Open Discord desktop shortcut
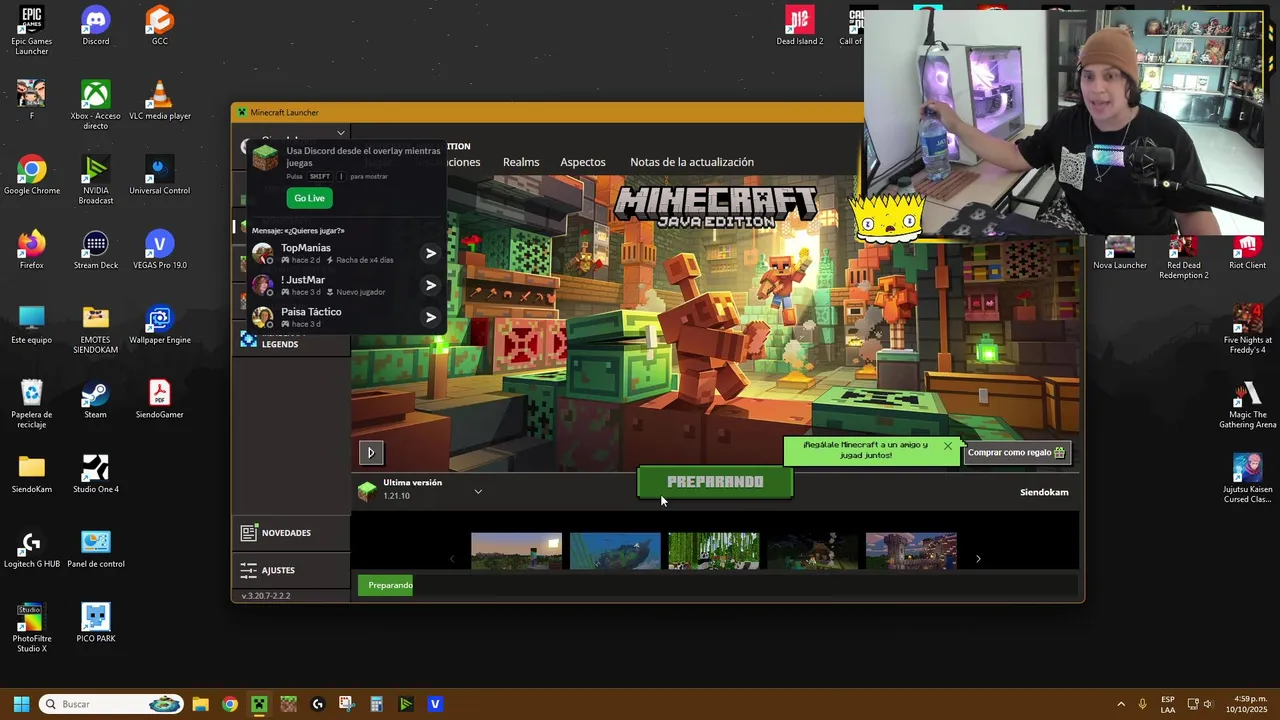Screen dimensions: 1280x720 pos(95,26)
